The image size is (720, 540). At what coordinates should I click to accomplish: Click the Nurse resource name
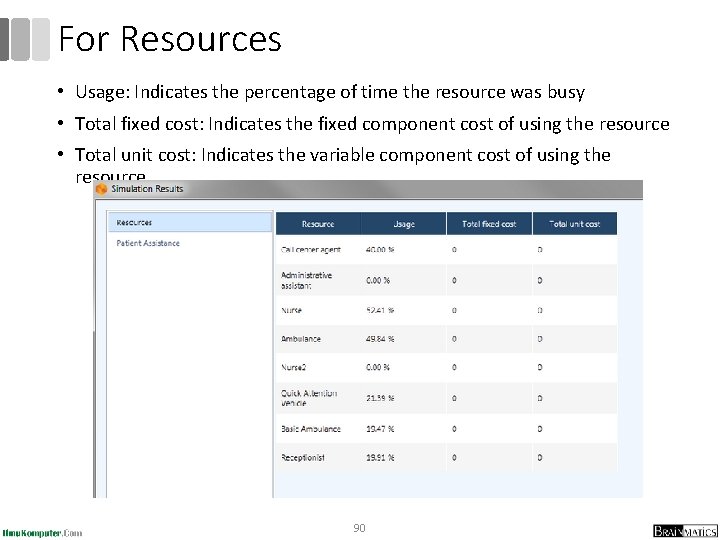(x=291, y=310)
